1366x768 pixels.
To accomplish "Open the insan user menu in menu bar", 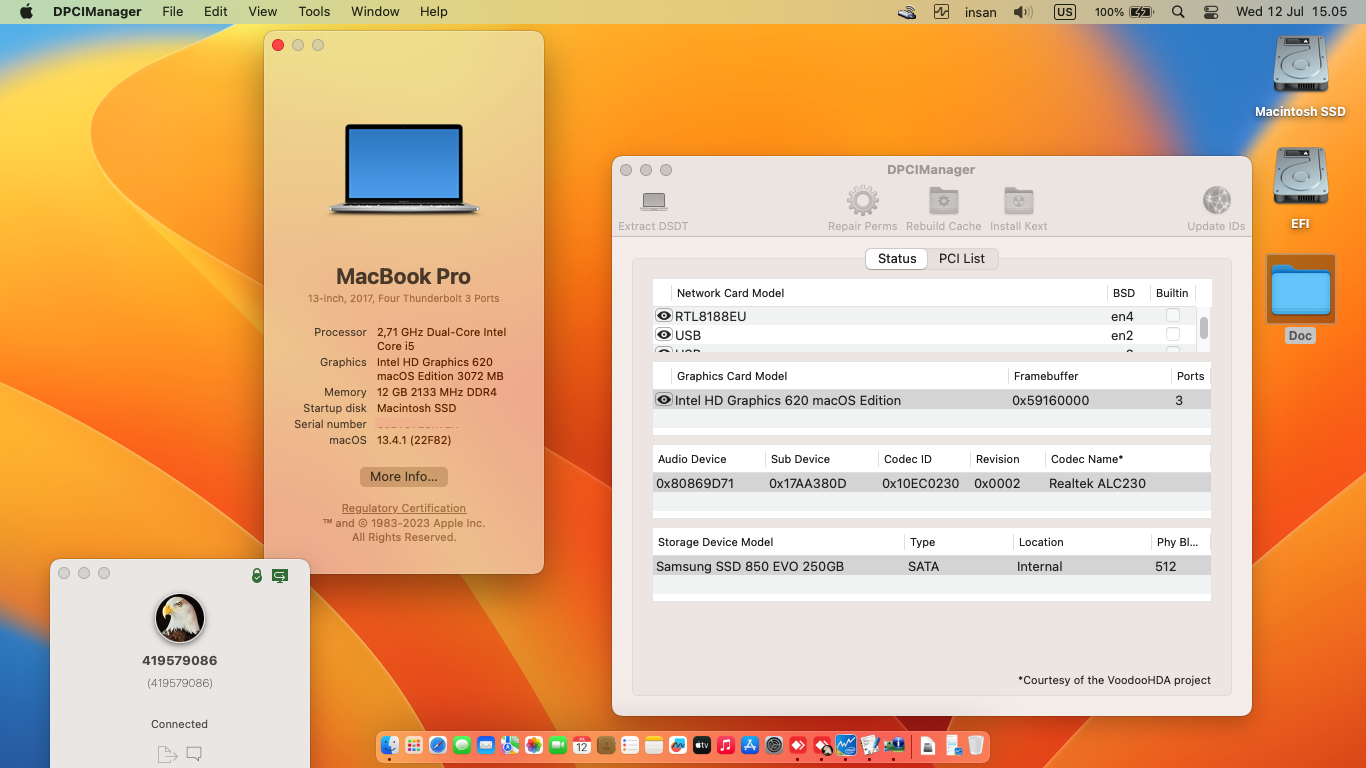I will click(981, 12).
